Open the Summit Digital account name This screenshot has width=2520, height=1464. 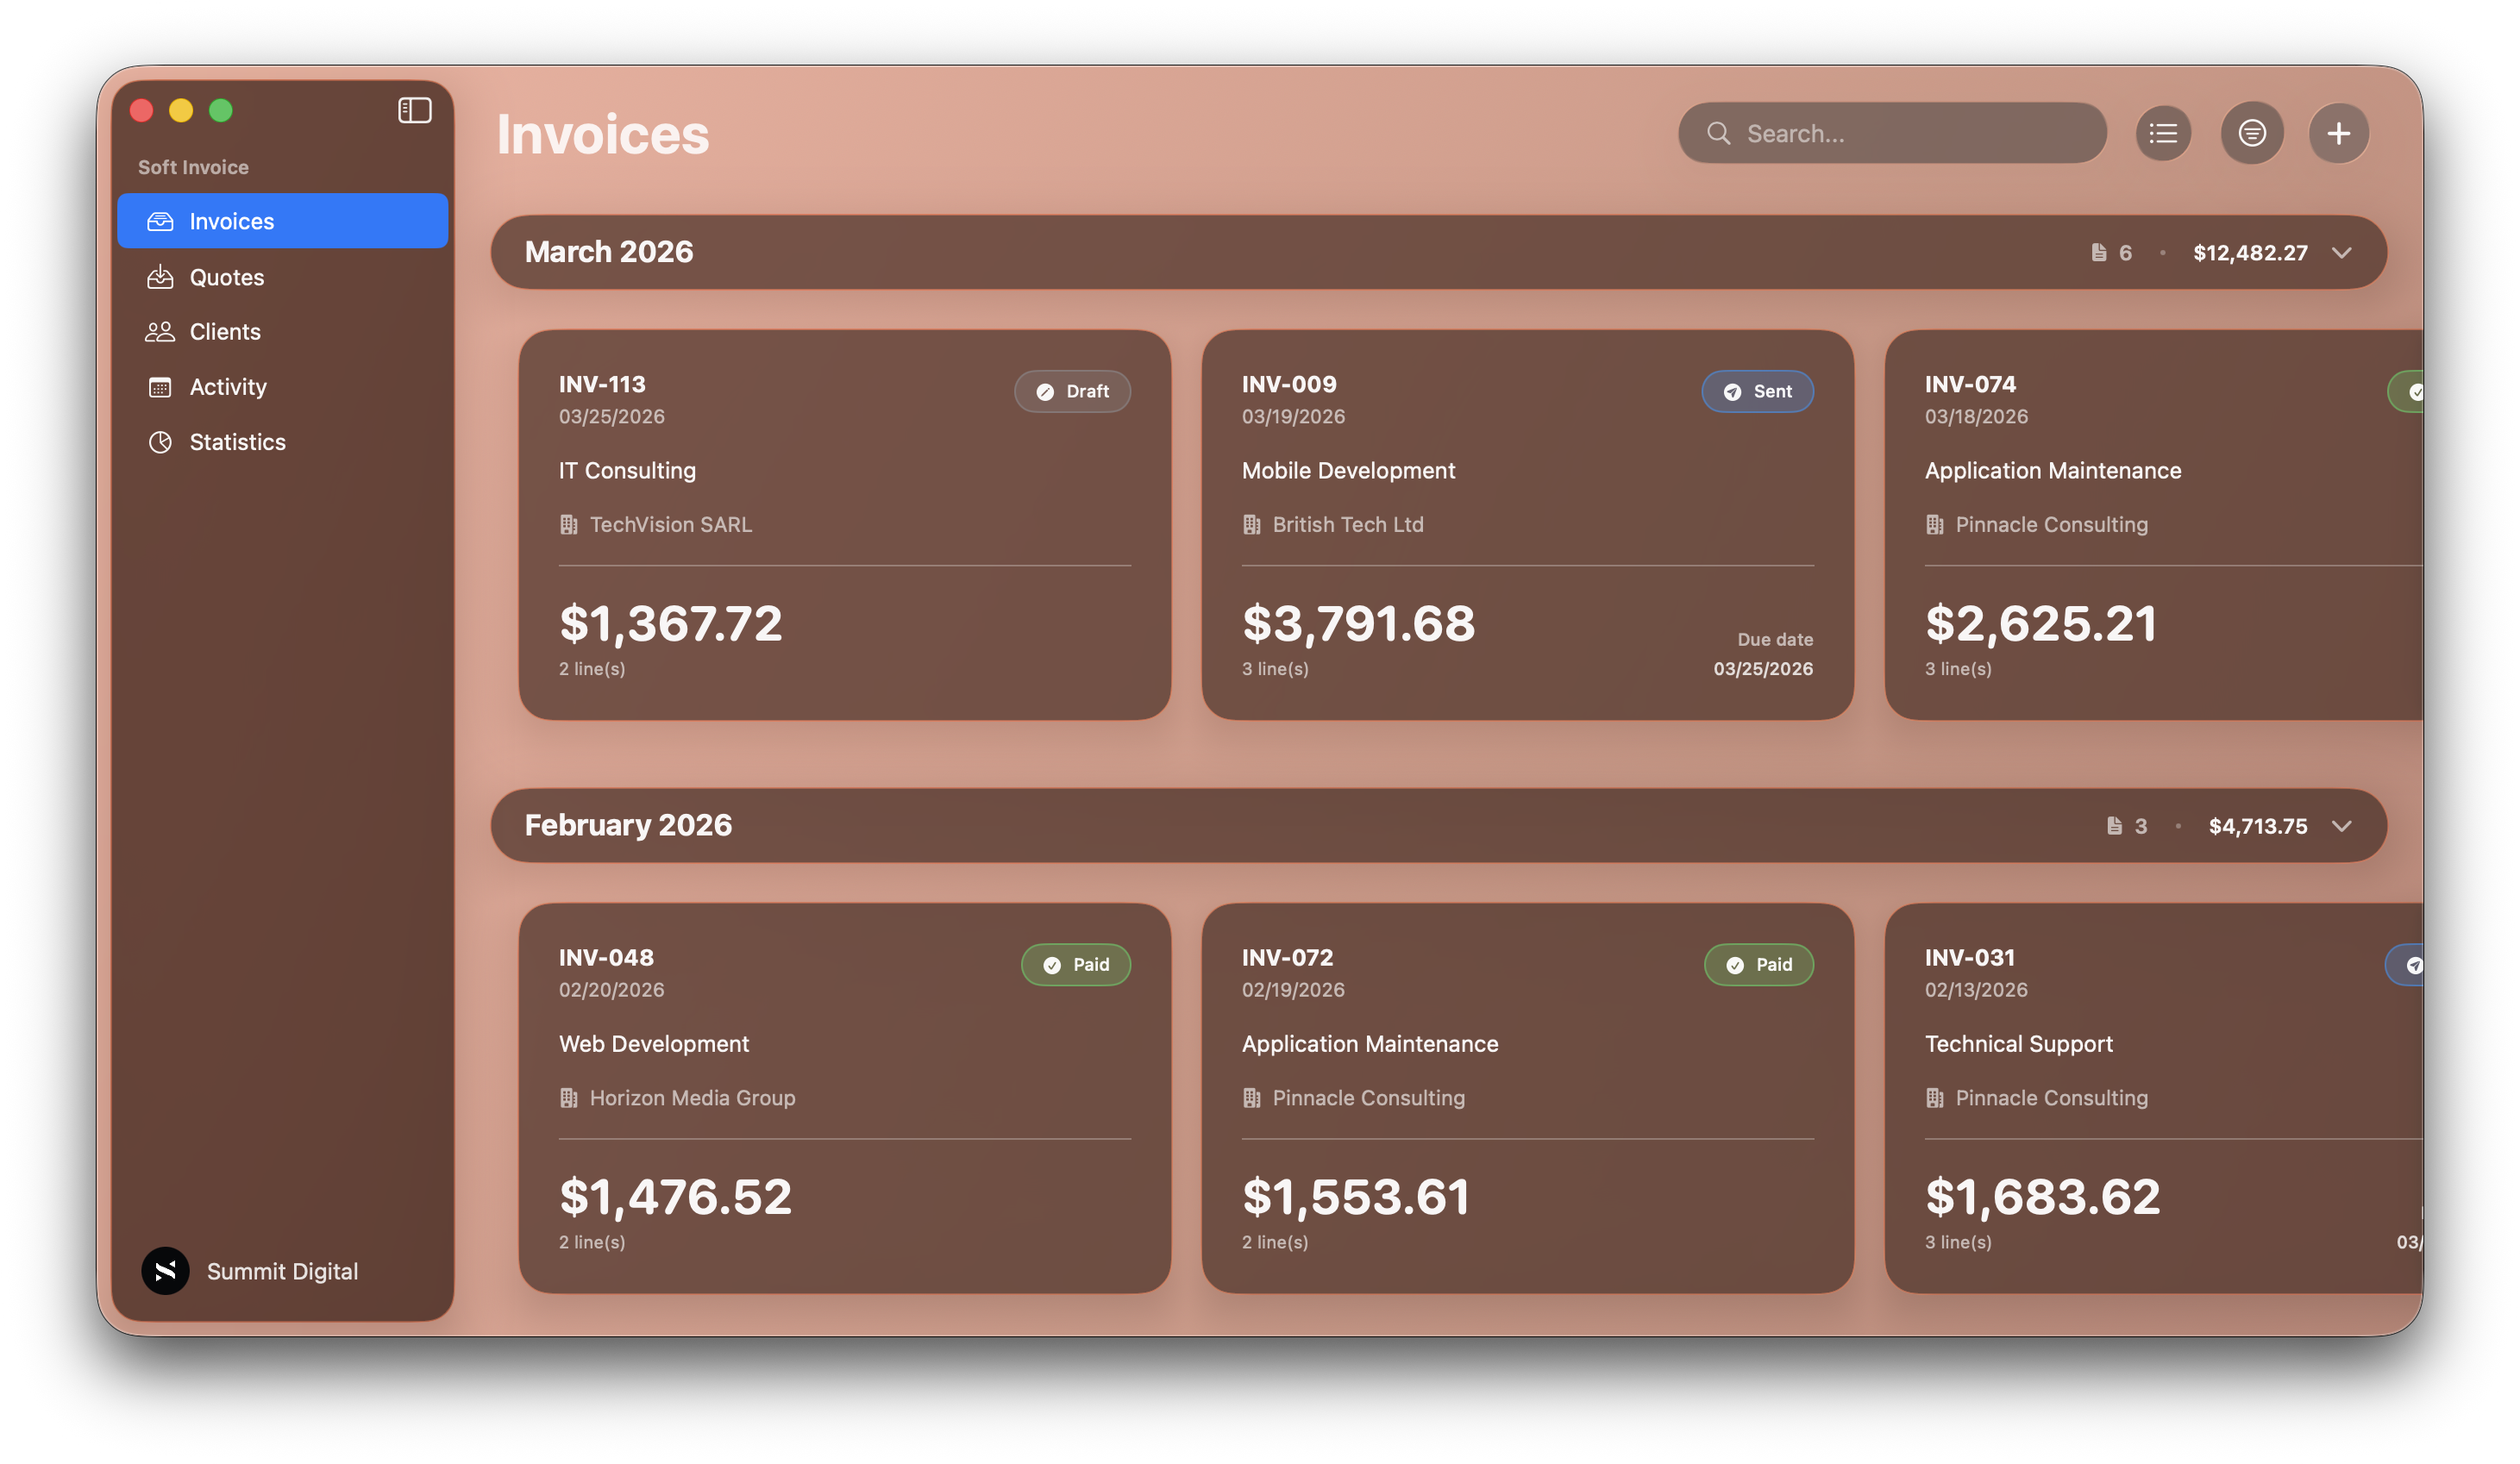(282, 1271)
